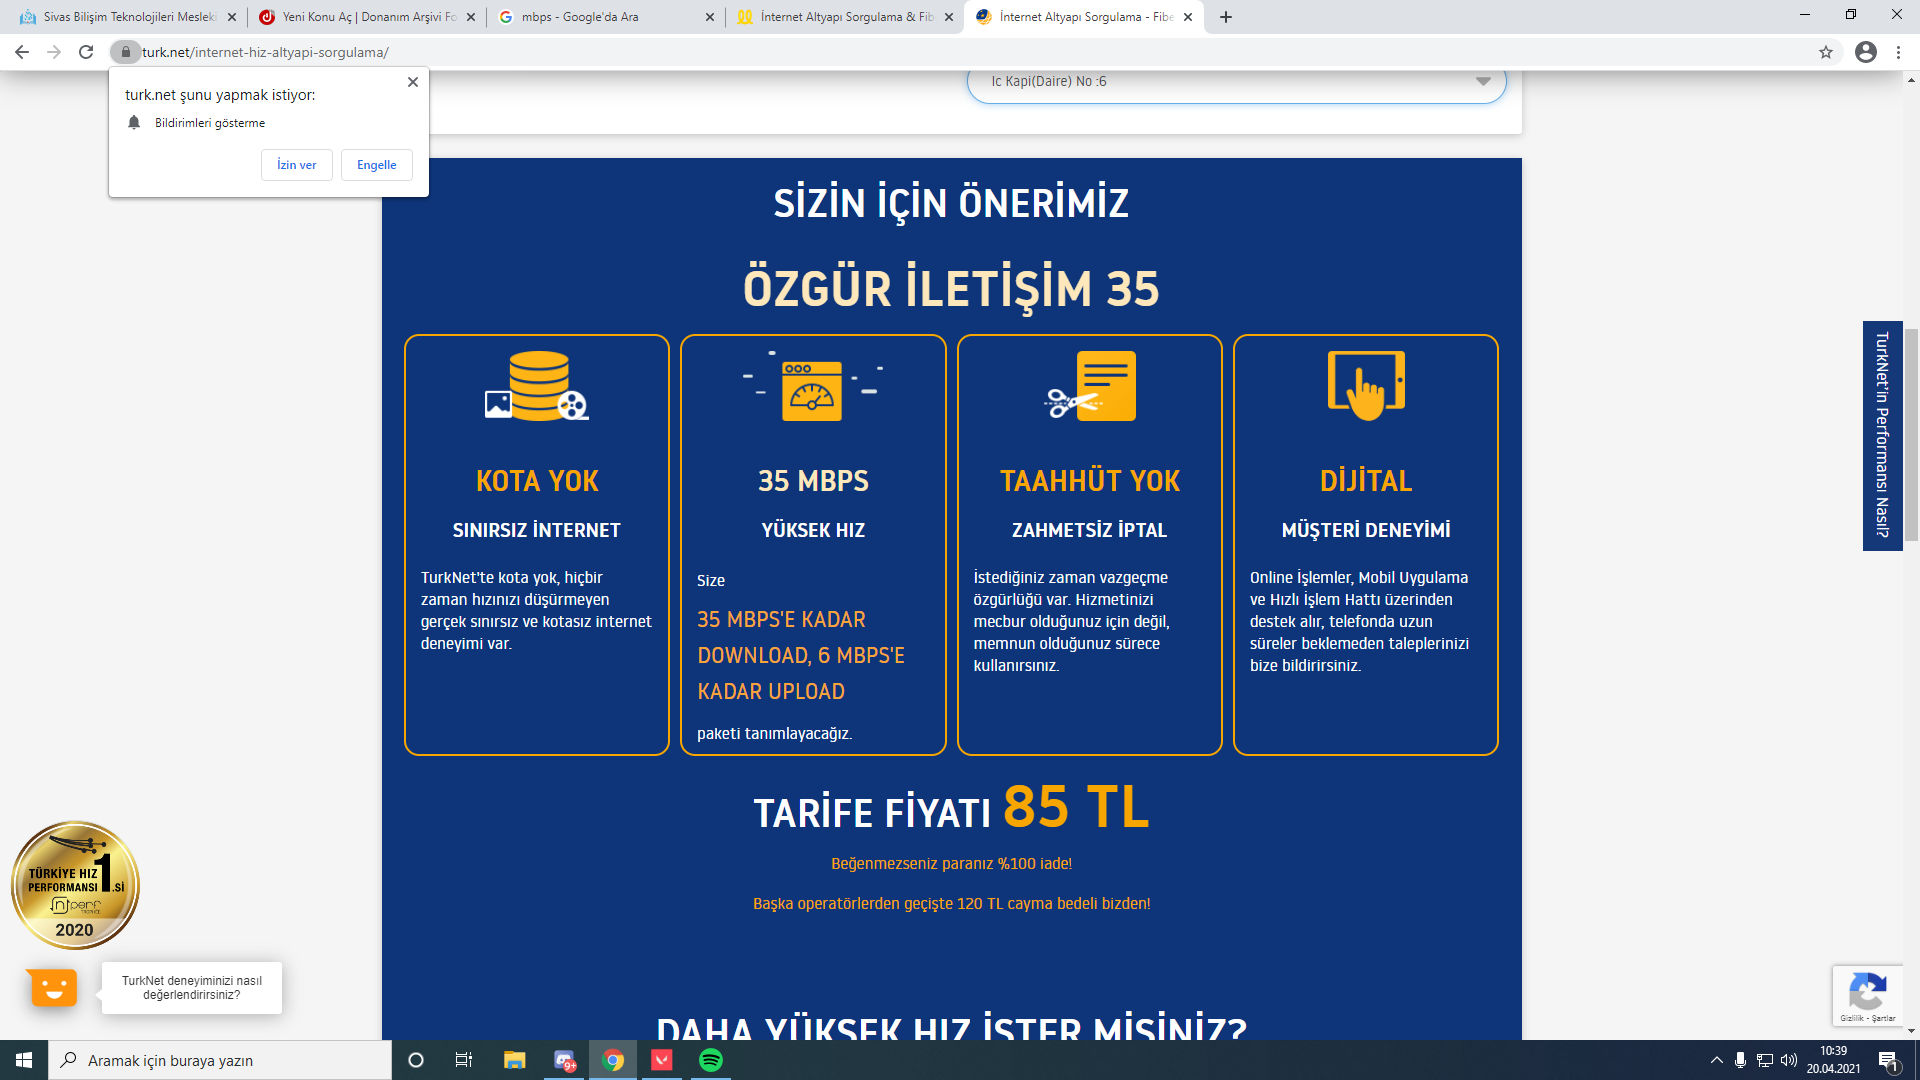Click Engelle to block notifications
The image size is (1920, 1080).
377,165
